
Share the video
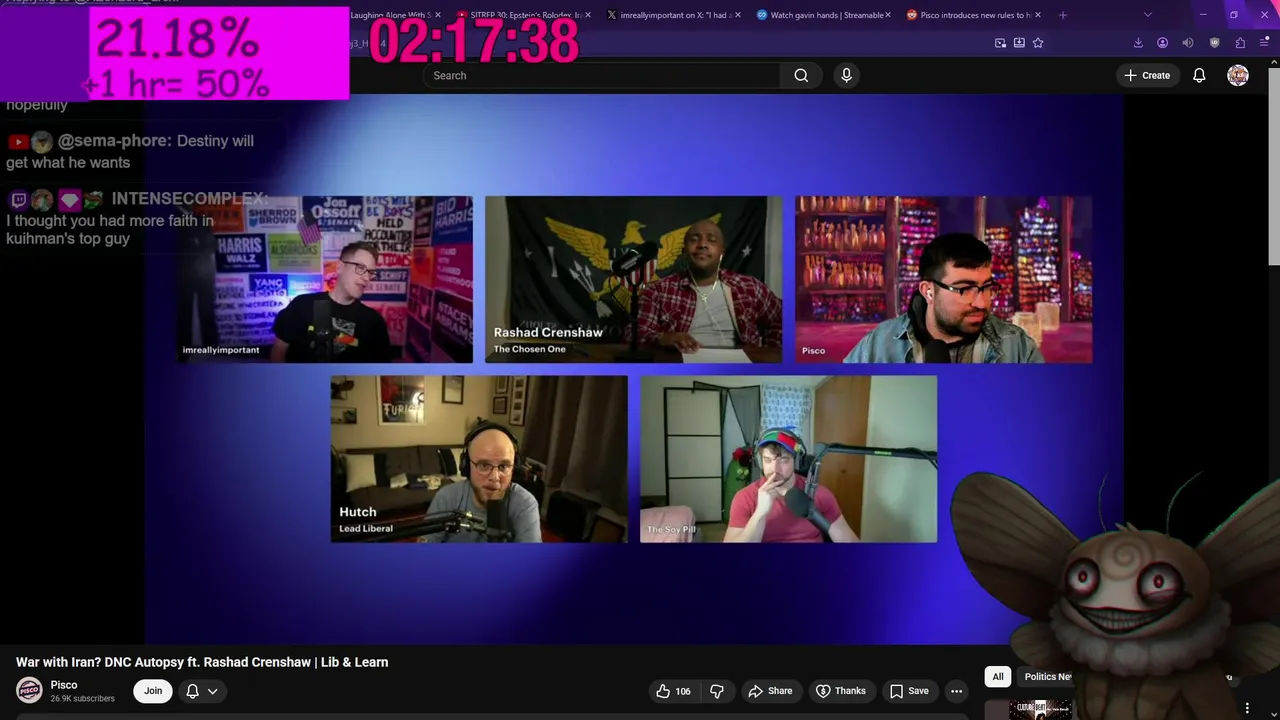tap(770, 691)
